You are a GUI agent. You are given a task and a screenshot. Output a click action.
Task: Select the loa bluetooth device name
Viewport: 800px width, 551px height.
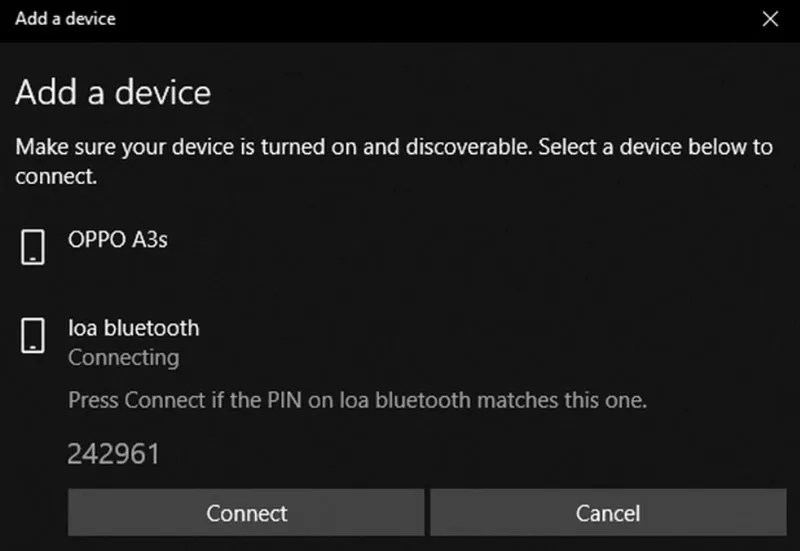tap(133, 328)
